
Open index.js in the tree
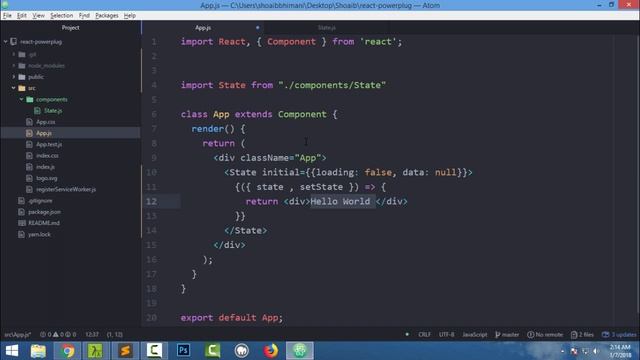[45, 167]
